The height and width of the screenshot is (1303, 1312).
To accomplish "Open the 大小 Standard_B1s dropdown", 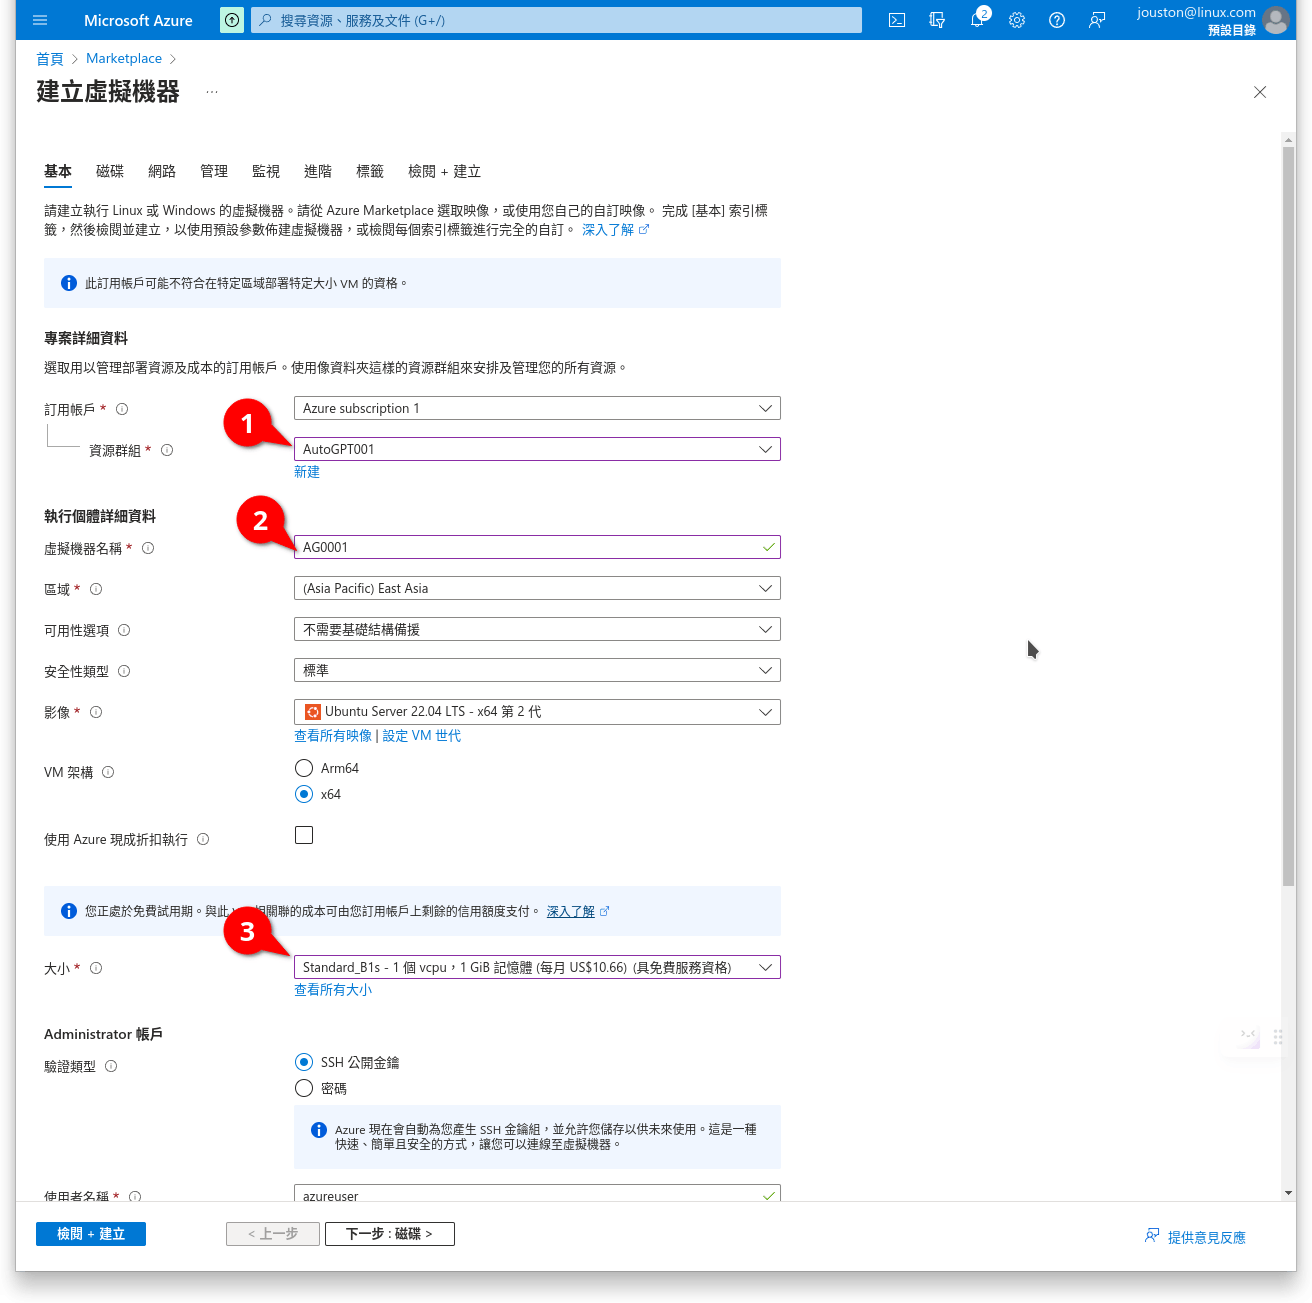I will [537, 967].
